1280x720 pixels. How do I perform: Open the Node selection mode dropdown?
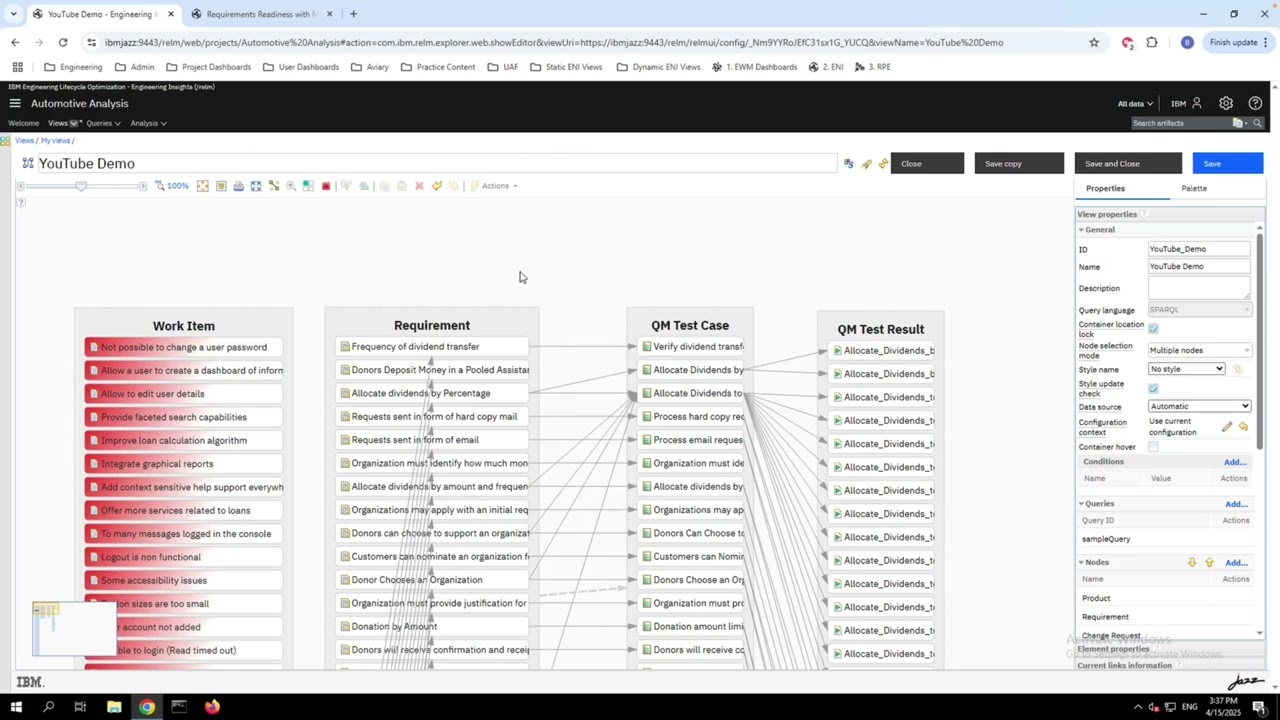click(x=1199, y=350)
